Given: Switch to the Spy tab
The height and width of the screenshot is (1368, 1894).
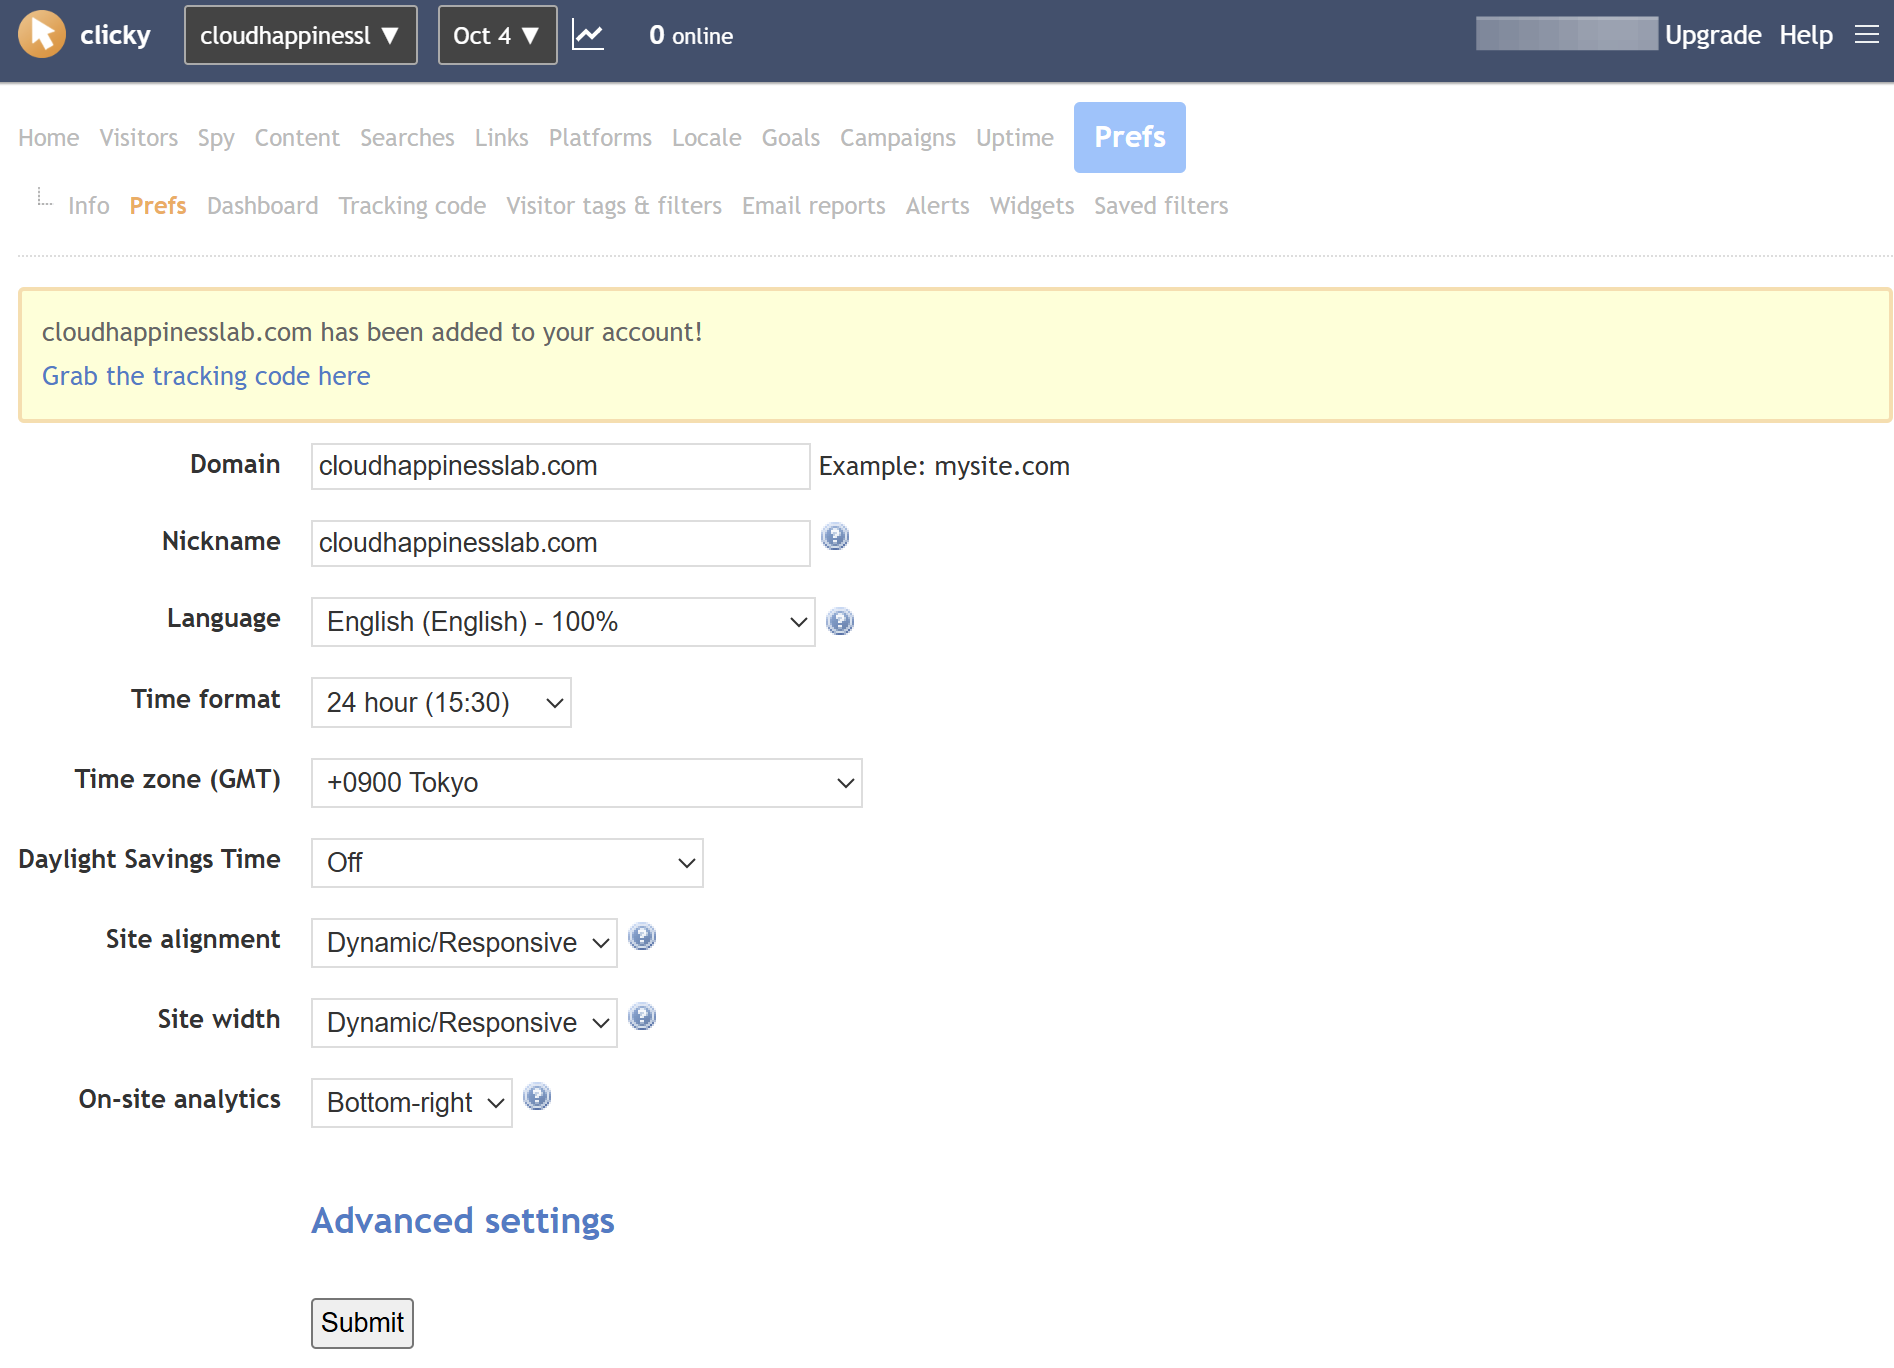Looking at the screenshot, I should pyautogui.click(x=216, y=138).
